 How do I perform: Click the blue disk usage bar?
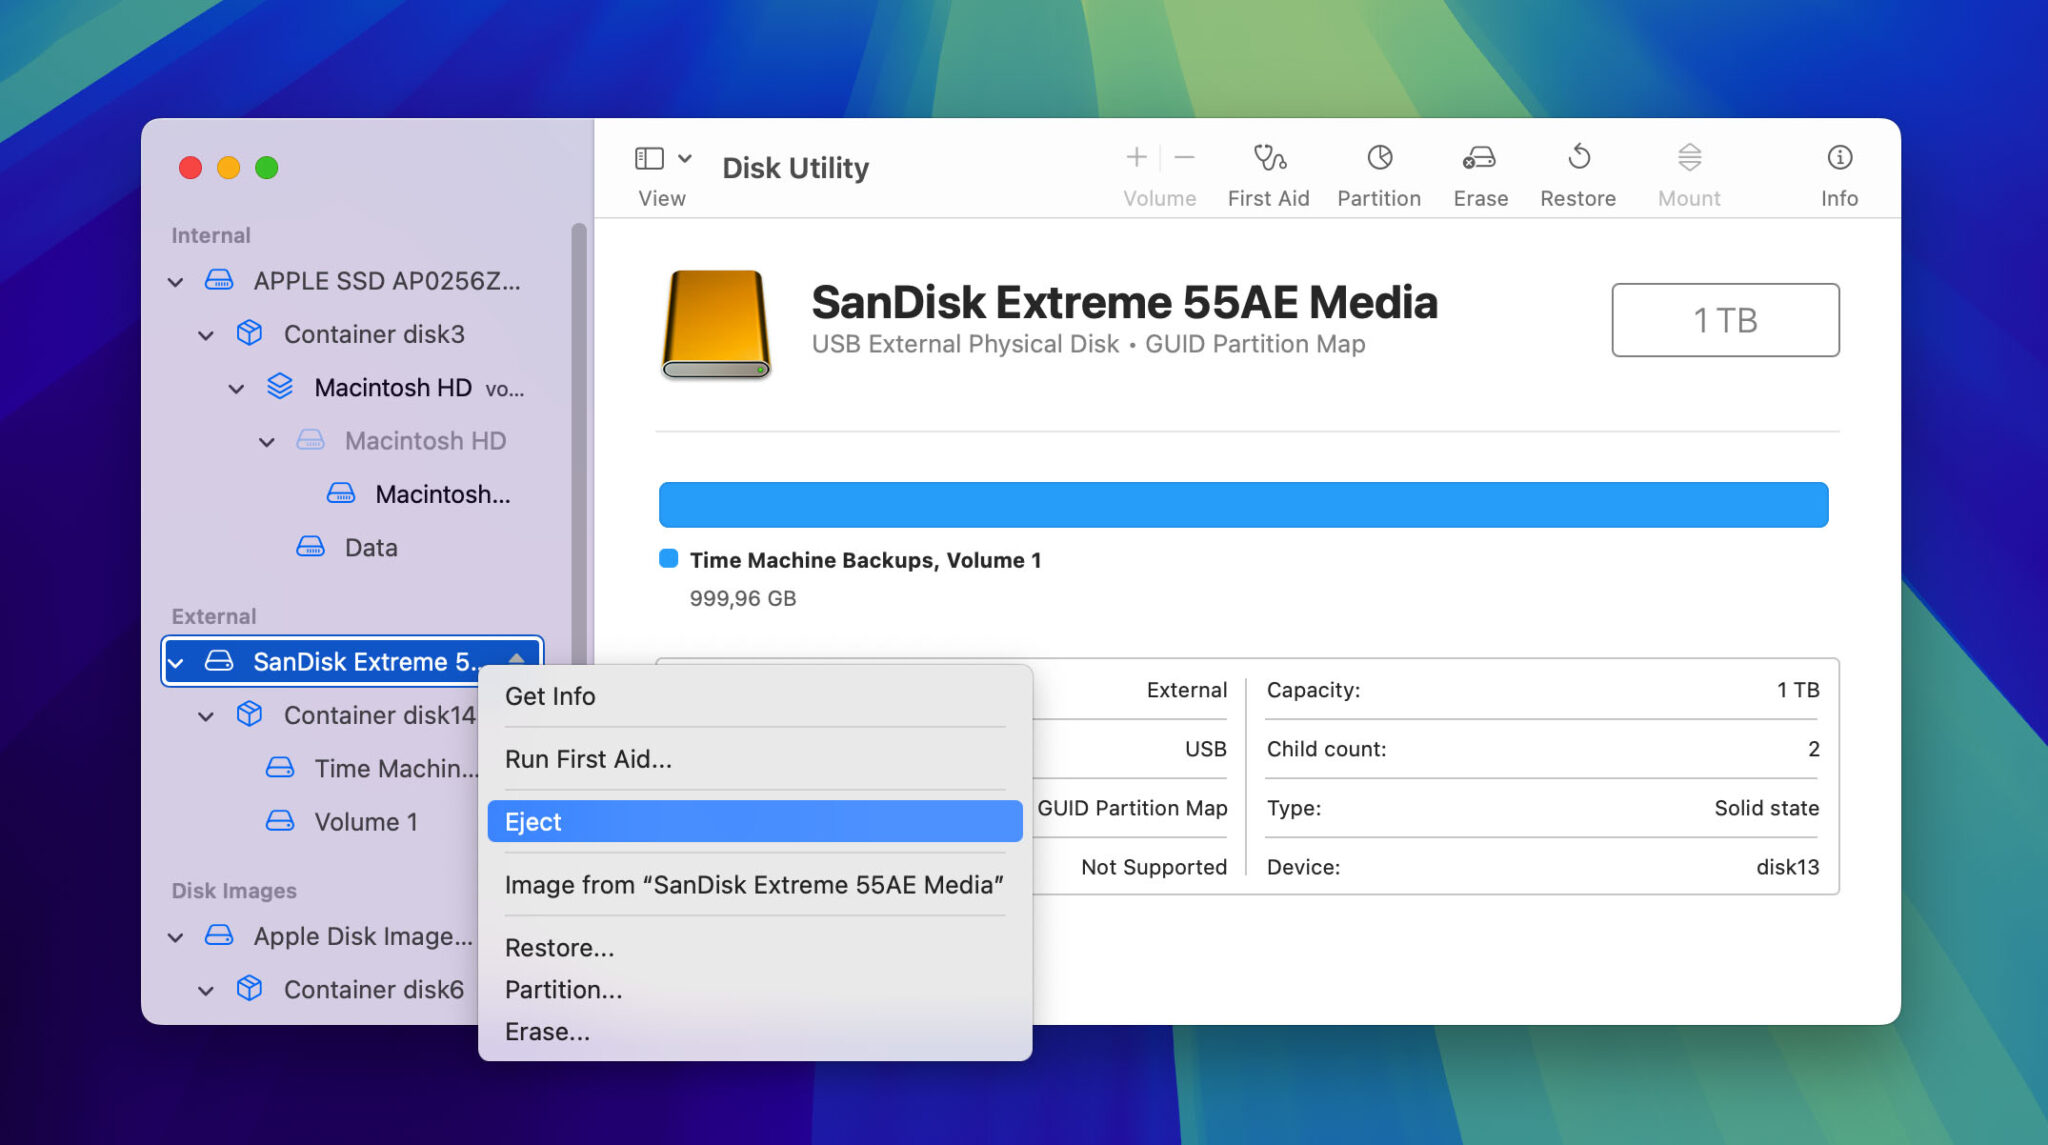(1243, 505)
